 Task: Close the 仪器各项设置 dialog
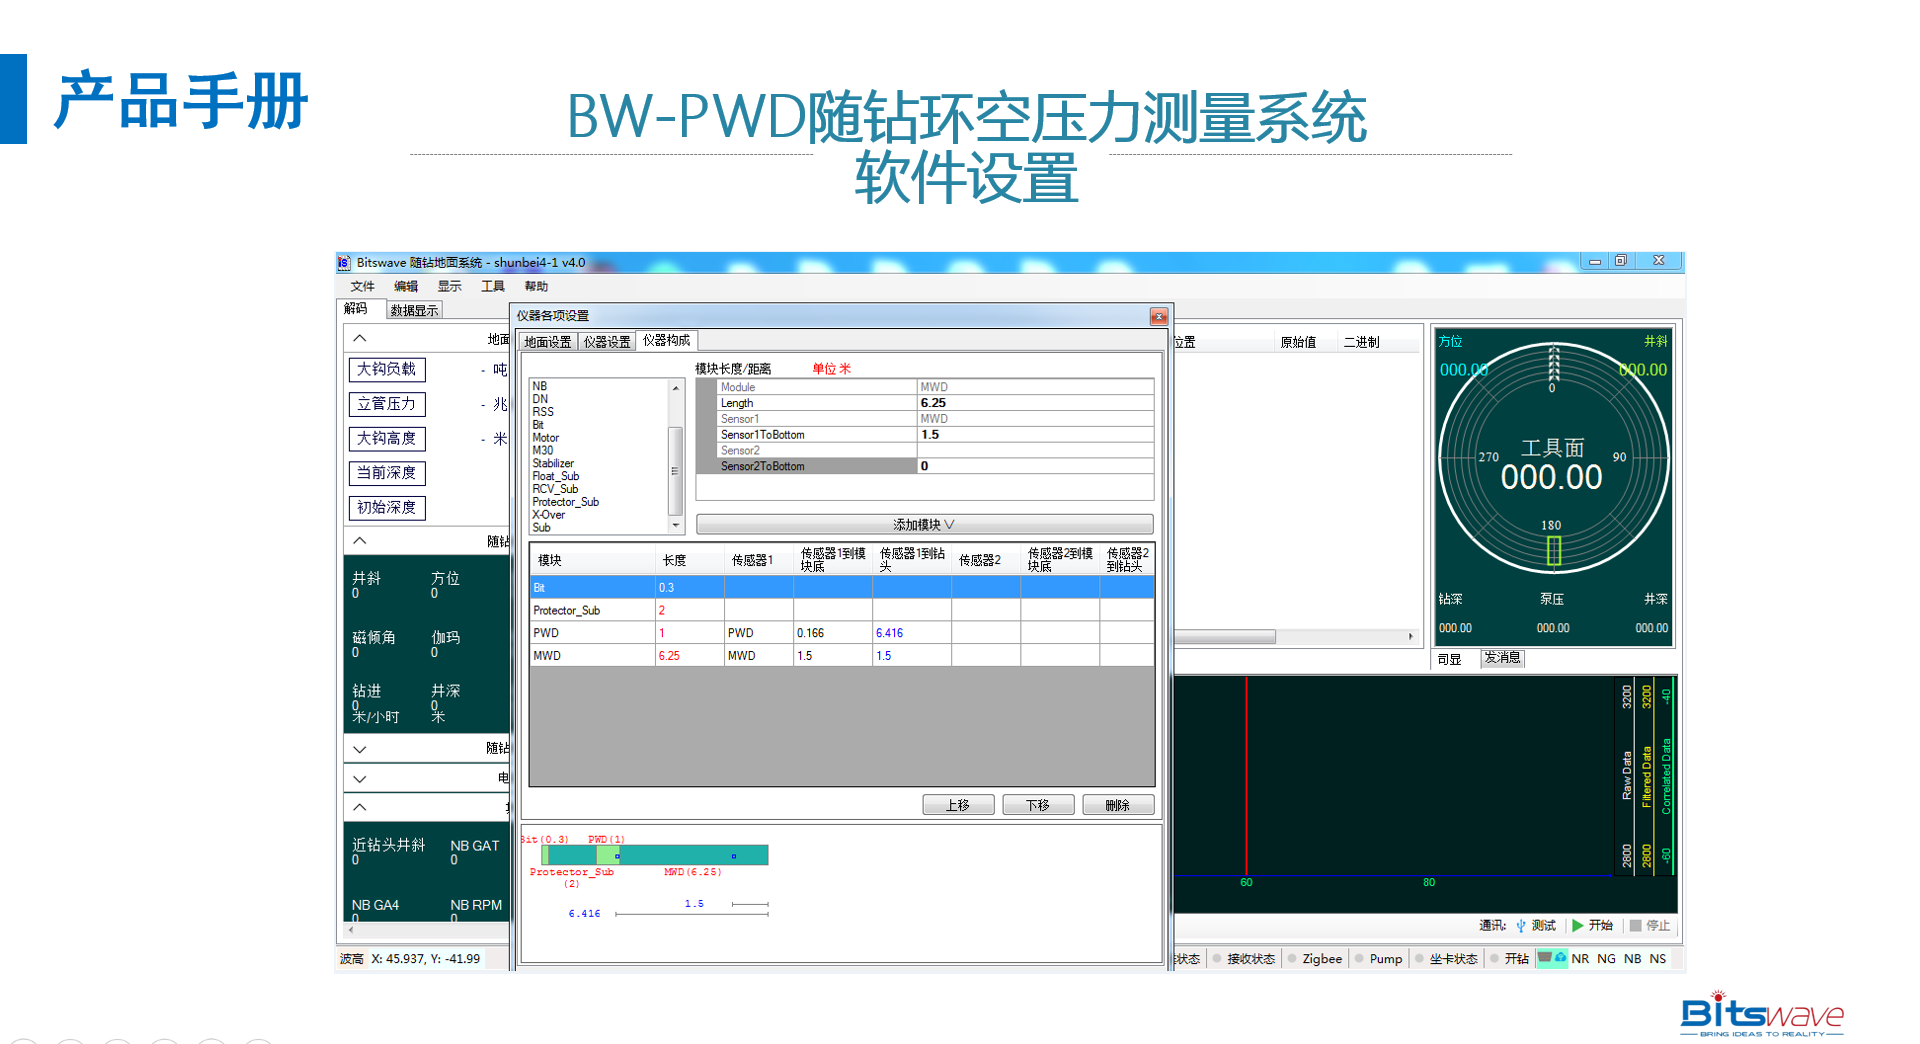pos(1159,317)
